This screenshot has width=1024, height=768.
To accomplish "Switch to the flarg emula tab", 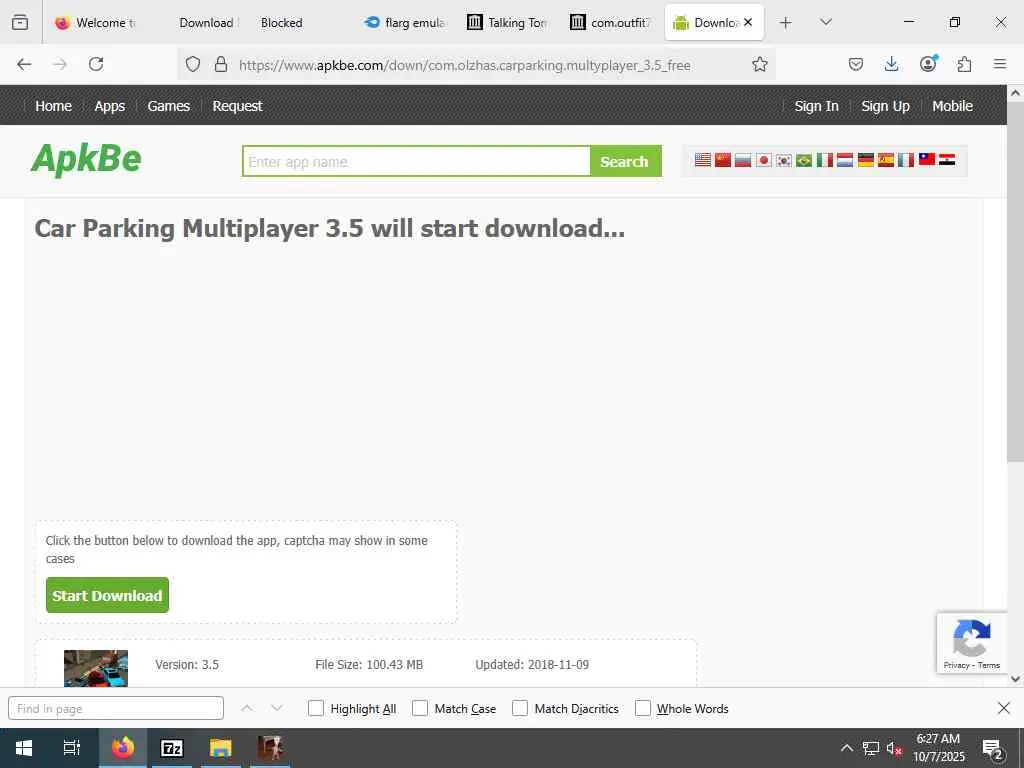I will (x=405, y=23).
